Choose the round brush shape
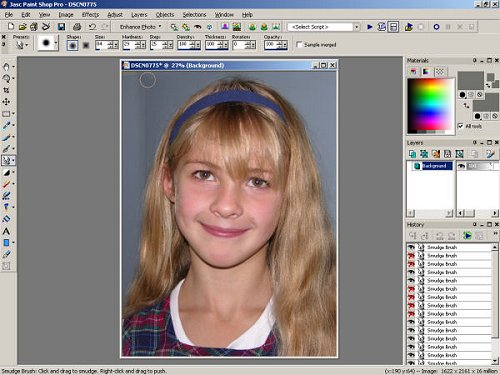500x375 pixels. (72, 45)
